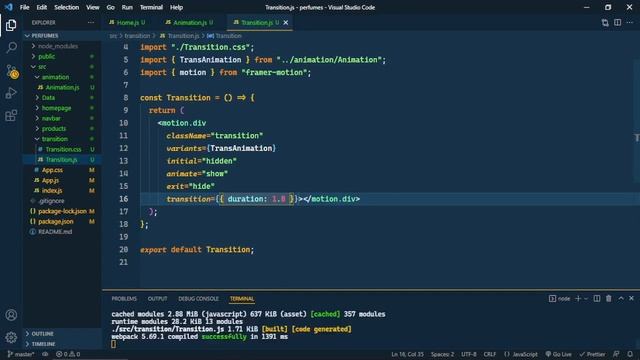The image size is (640, 360).
Task: Click Prettier in status bar
Action: 592,354
